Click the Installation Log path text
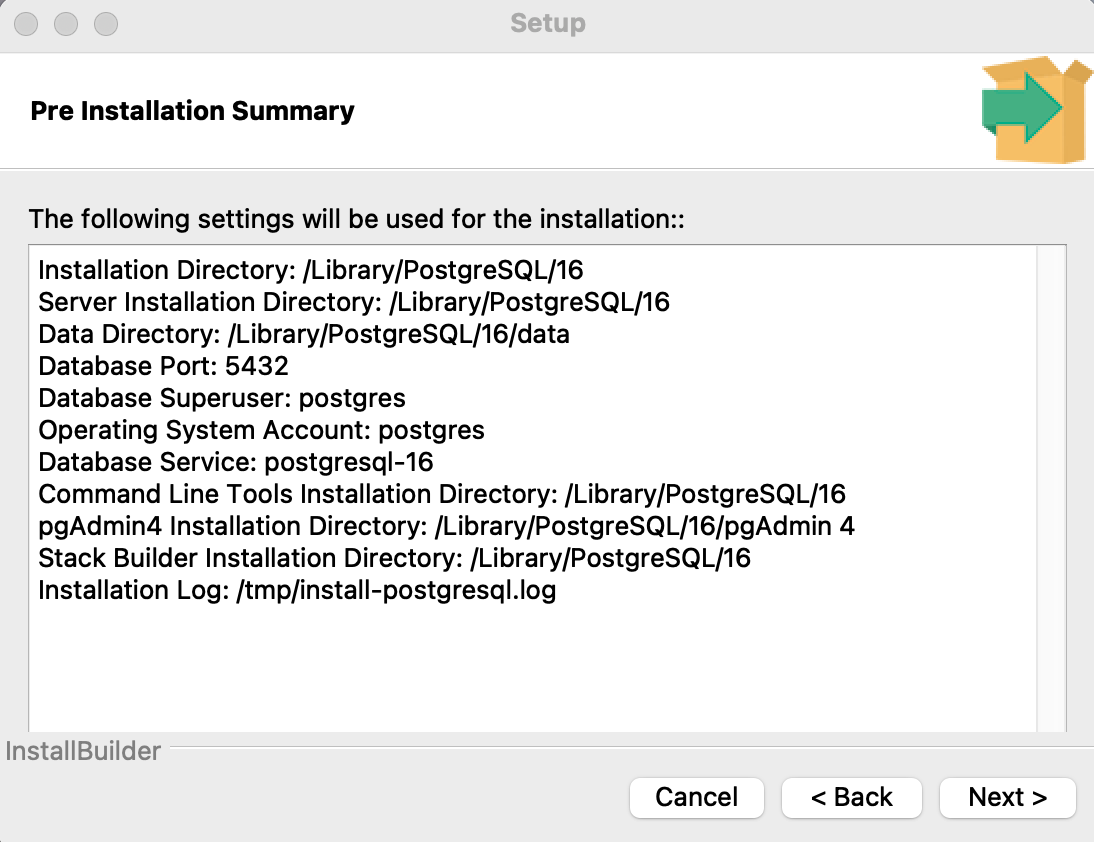The height and width of the screenshot is (842, 1094). tap(295, 590)
